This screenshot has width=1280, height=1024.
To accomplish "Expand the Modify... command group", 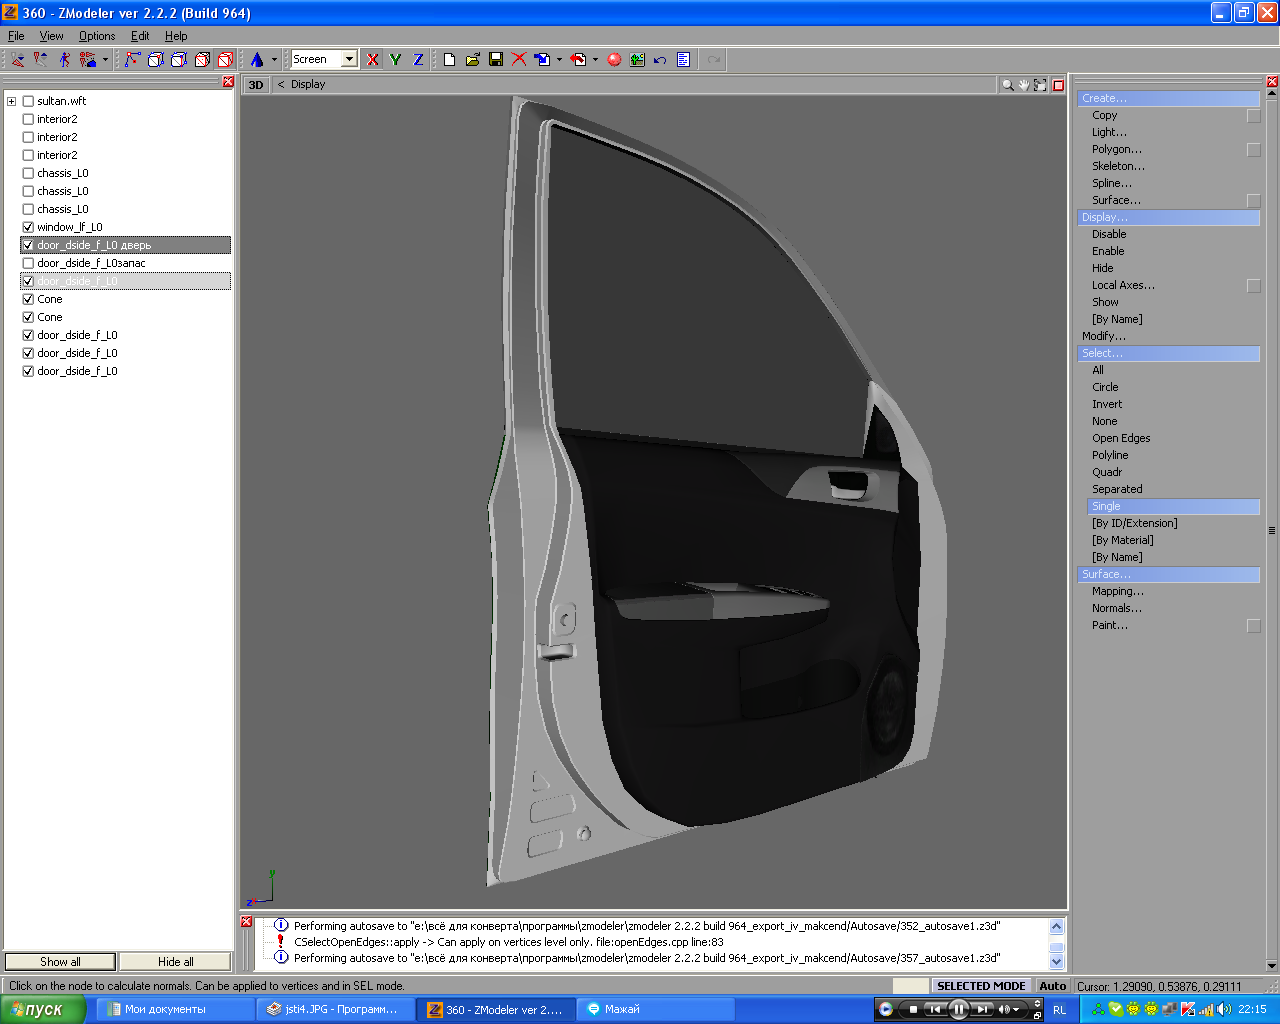I will (1103, 336).
